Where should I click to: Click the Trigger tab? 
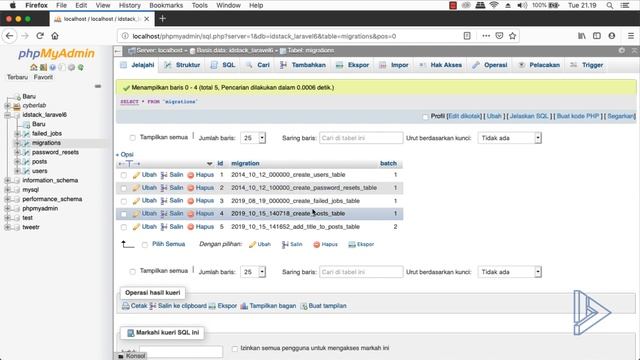587,65
